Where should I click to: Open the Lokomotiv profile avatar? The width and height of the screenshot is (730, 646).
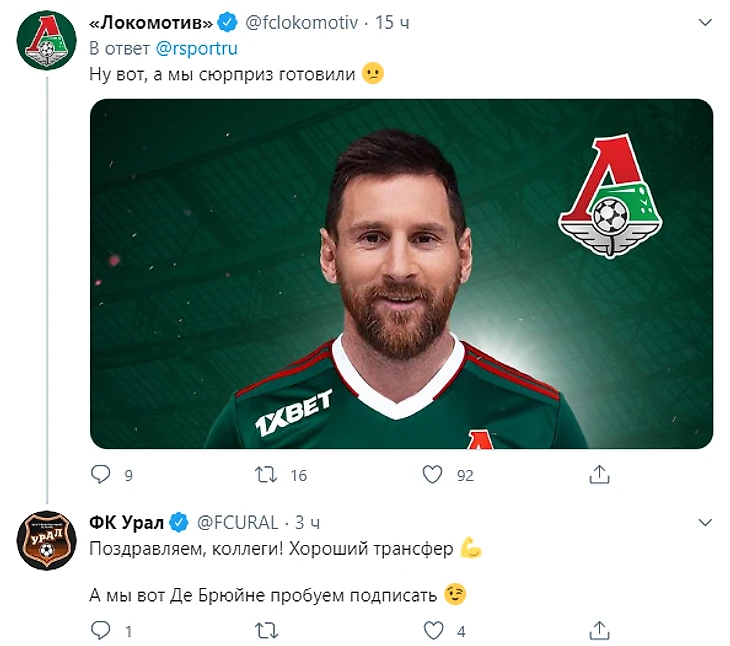(x=44, y=44)
